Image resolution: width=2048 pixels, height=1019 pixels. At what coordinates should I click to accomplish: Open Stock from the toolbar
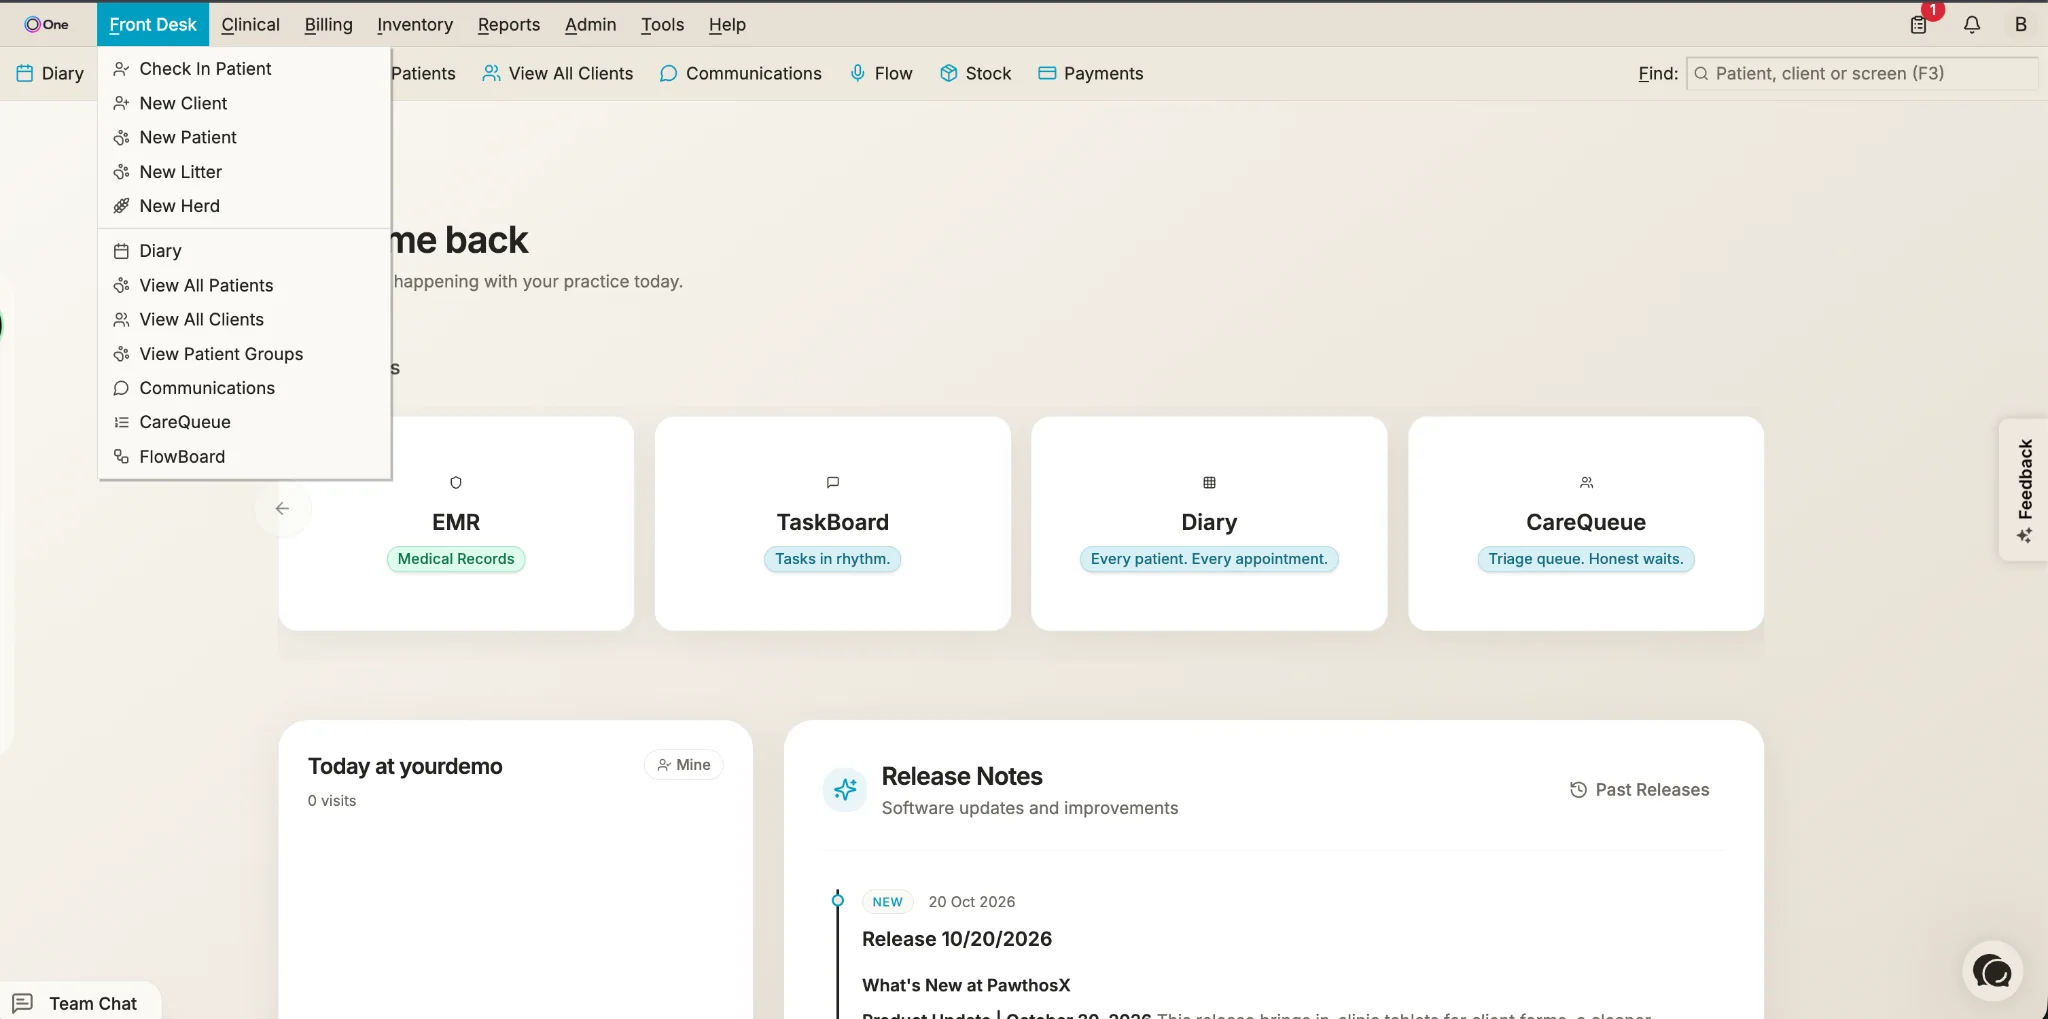975,73
